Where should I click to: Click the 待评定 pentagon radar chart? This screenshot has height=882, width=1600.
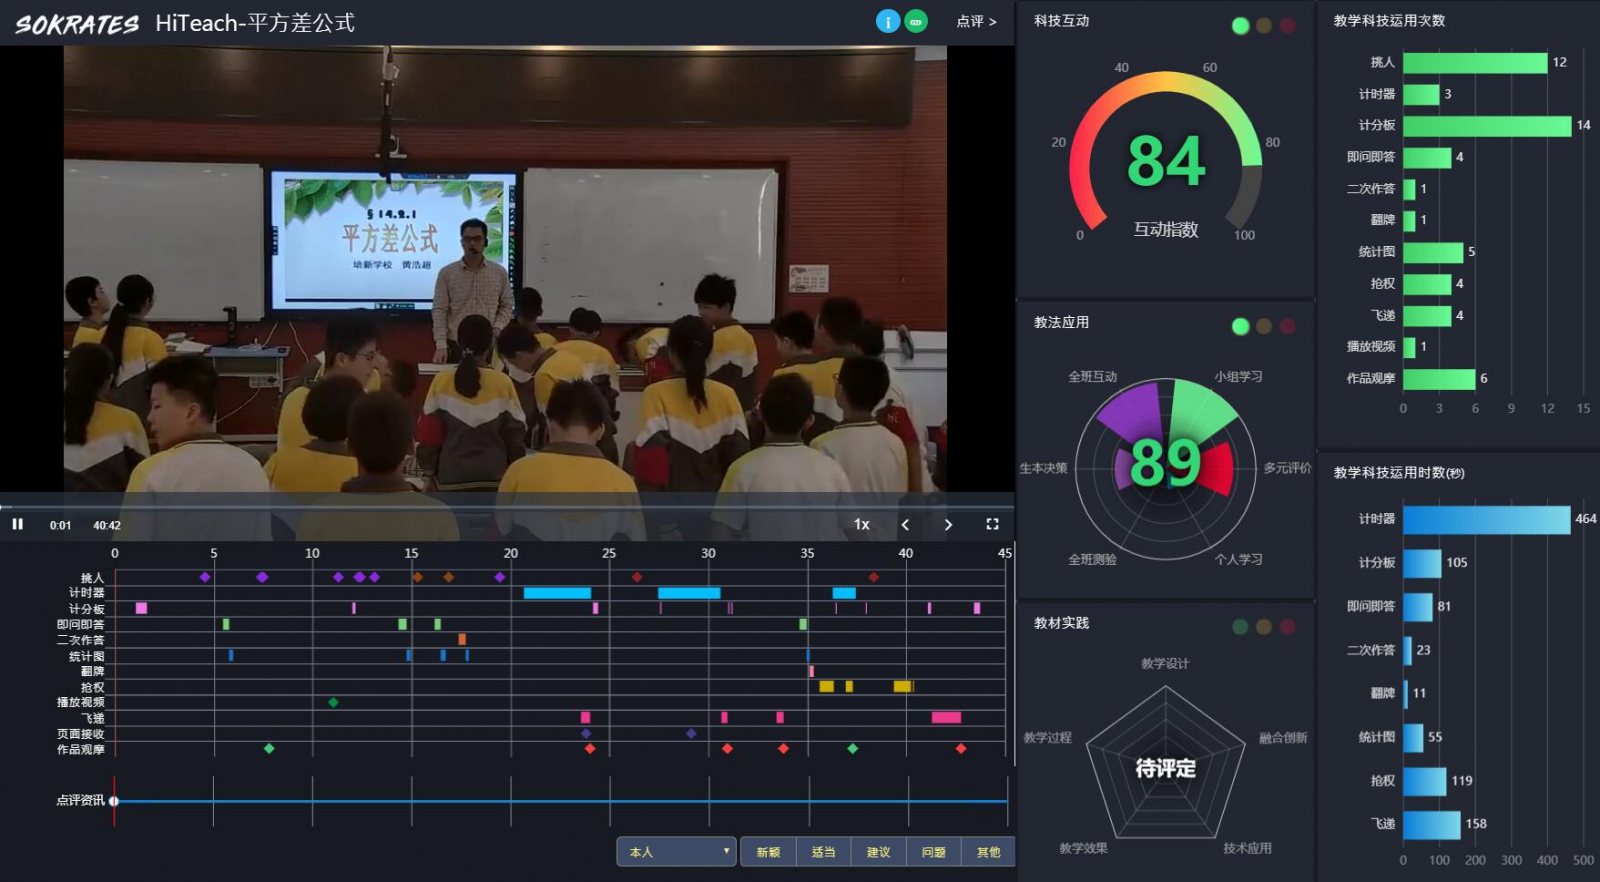click(x=1165, y=767)
